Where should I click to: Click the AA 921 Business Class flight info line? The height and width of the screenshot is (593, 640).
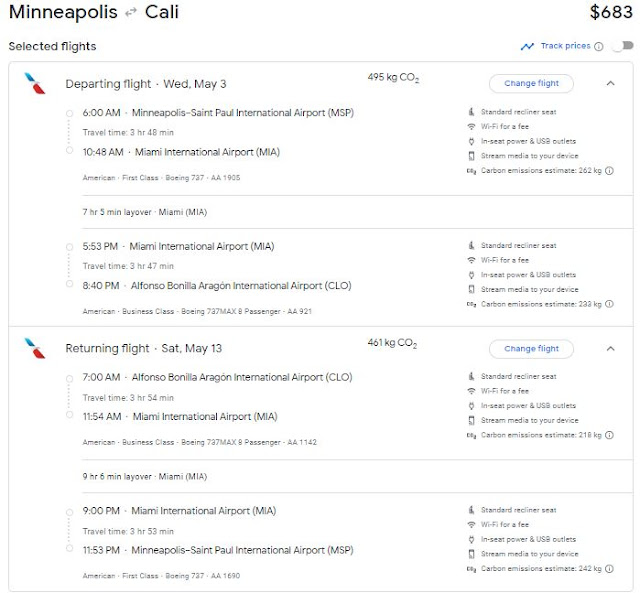tap(197, 311)
